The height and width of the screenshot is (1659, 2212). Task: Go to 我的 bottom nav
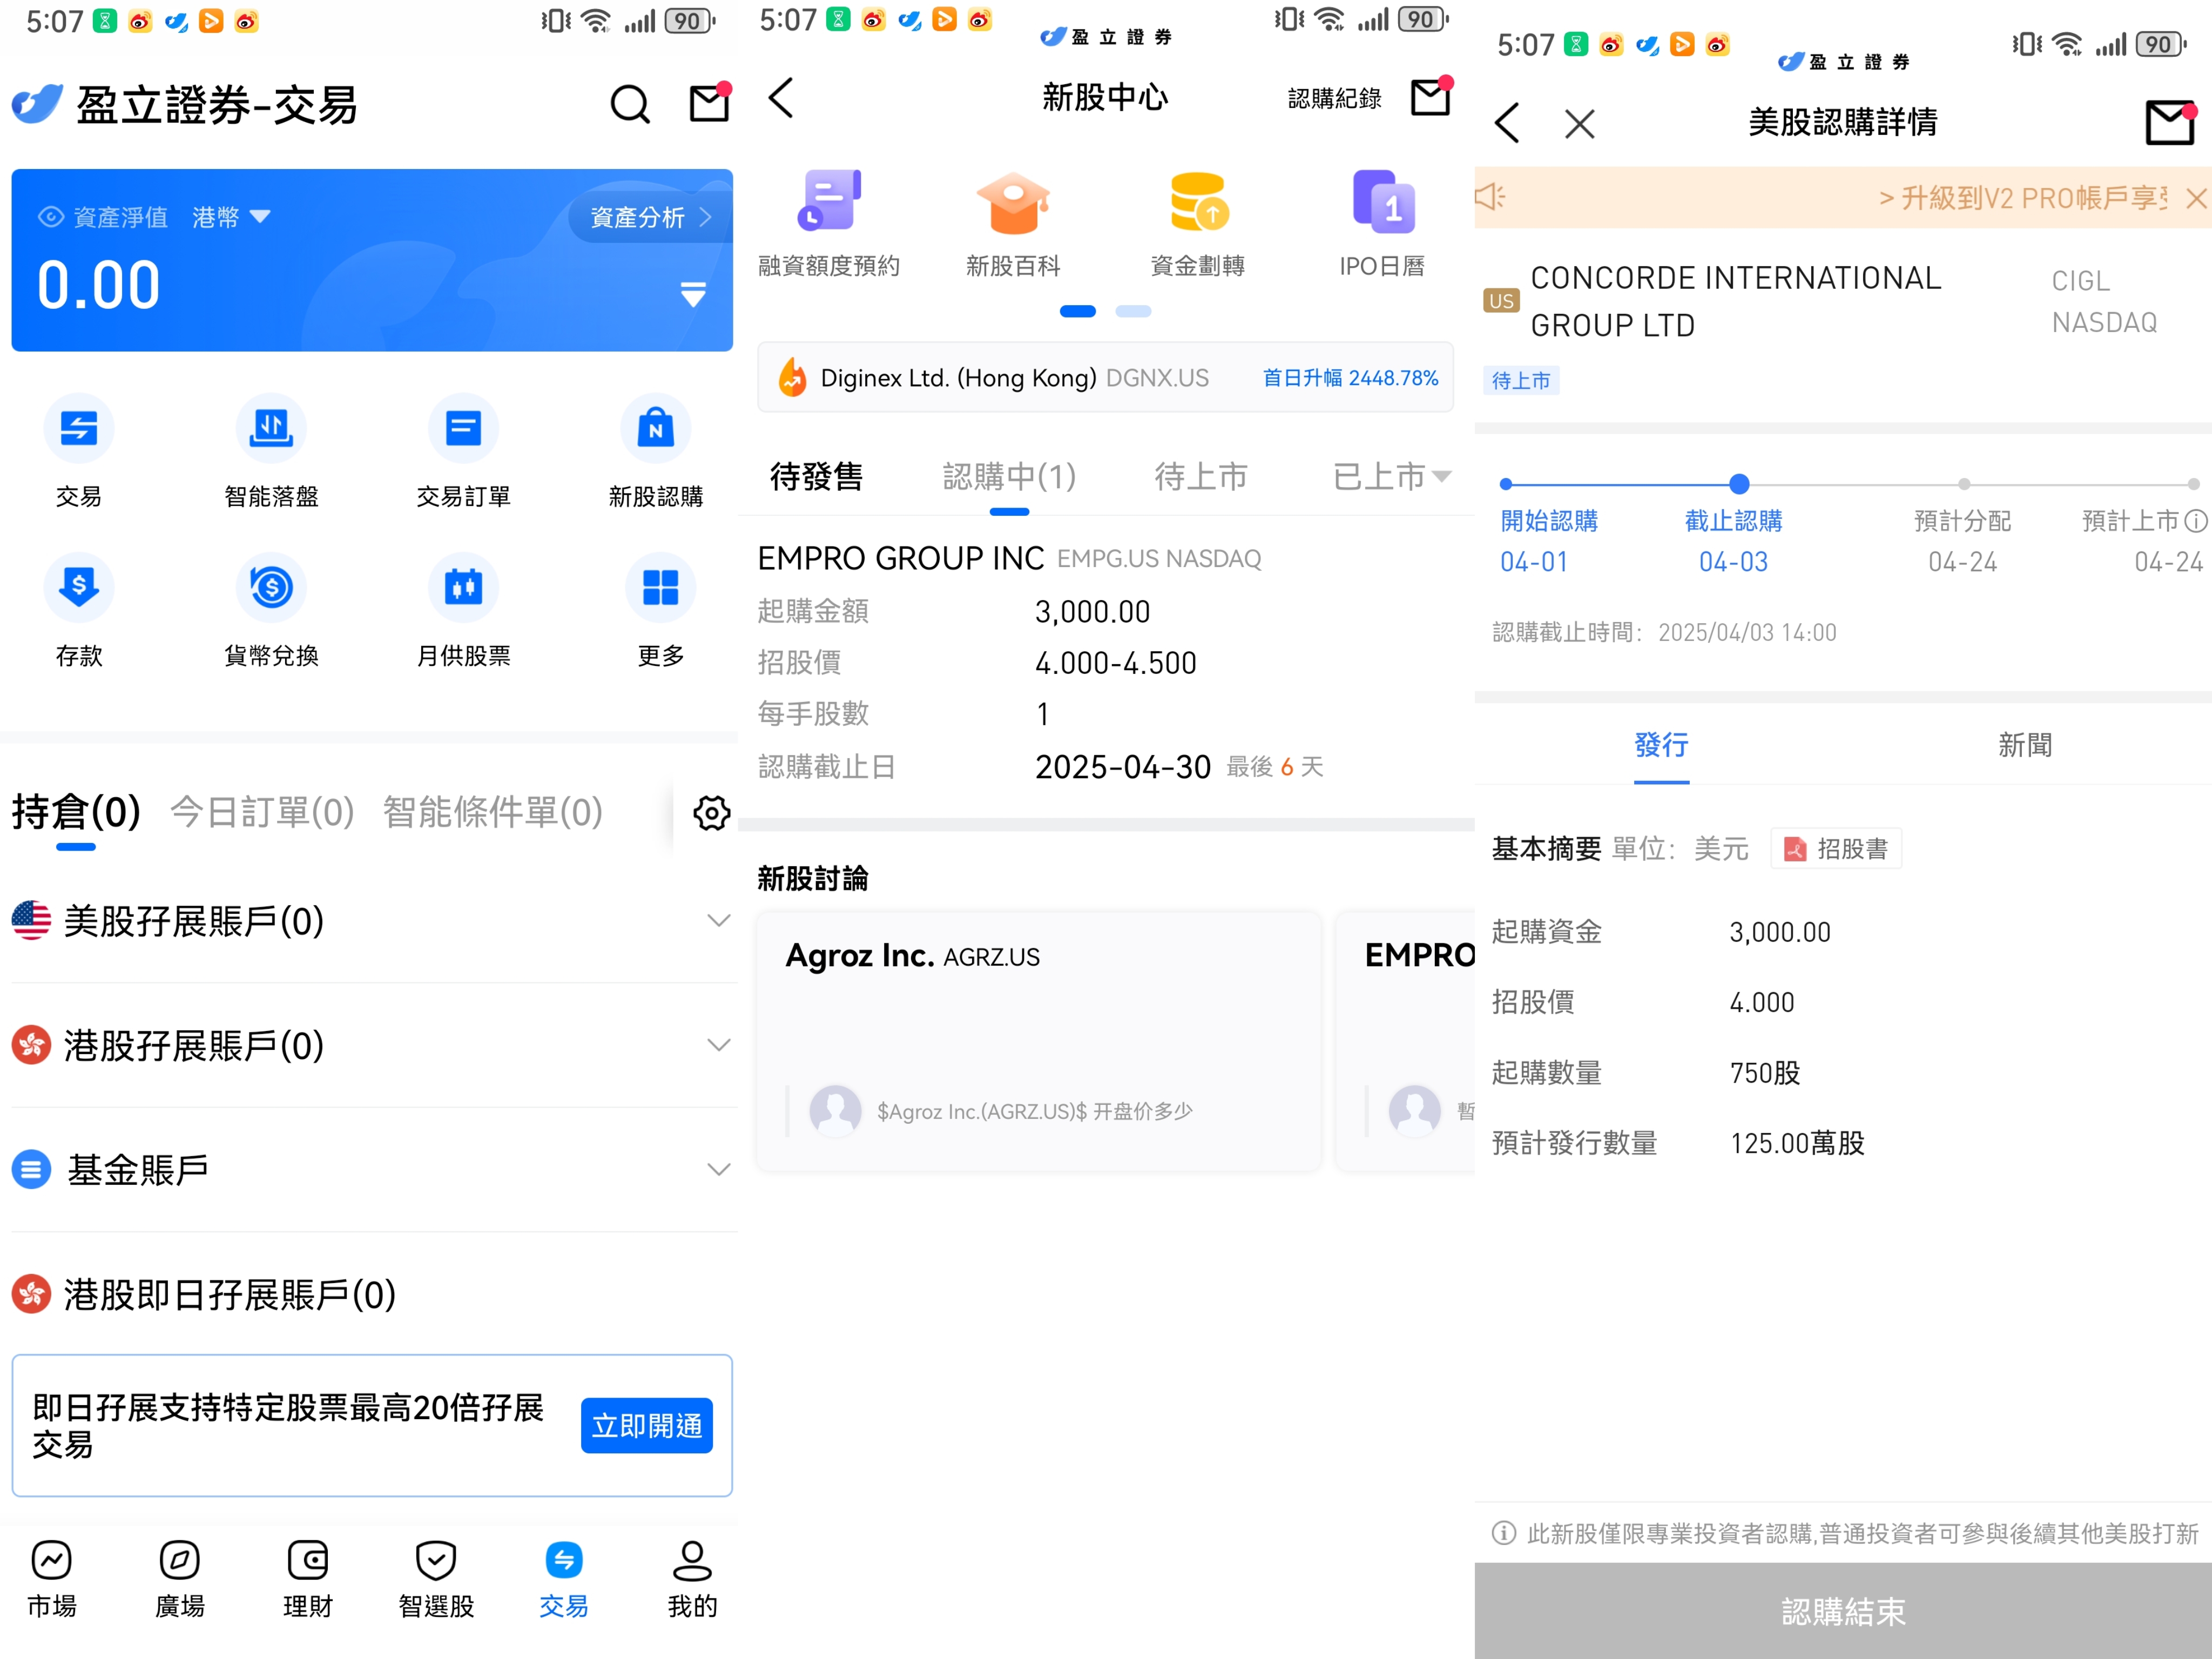692,1579
